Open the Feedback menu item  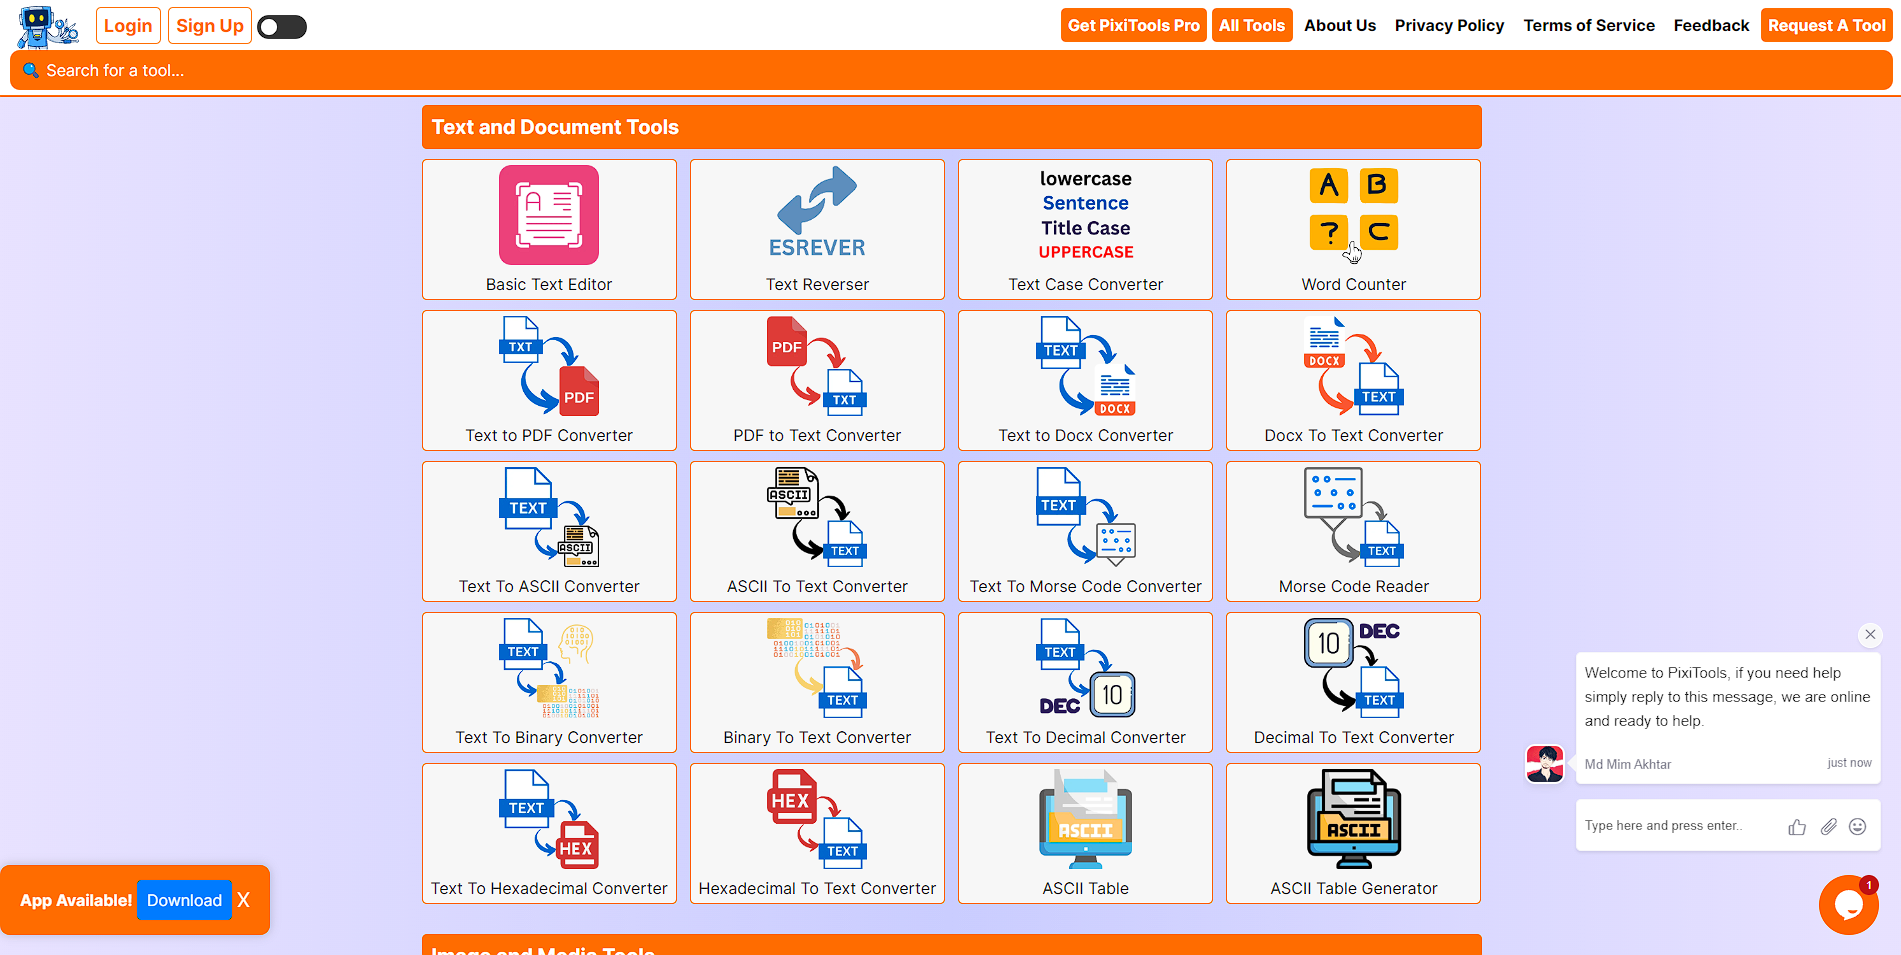click(x=1711, y=26)
